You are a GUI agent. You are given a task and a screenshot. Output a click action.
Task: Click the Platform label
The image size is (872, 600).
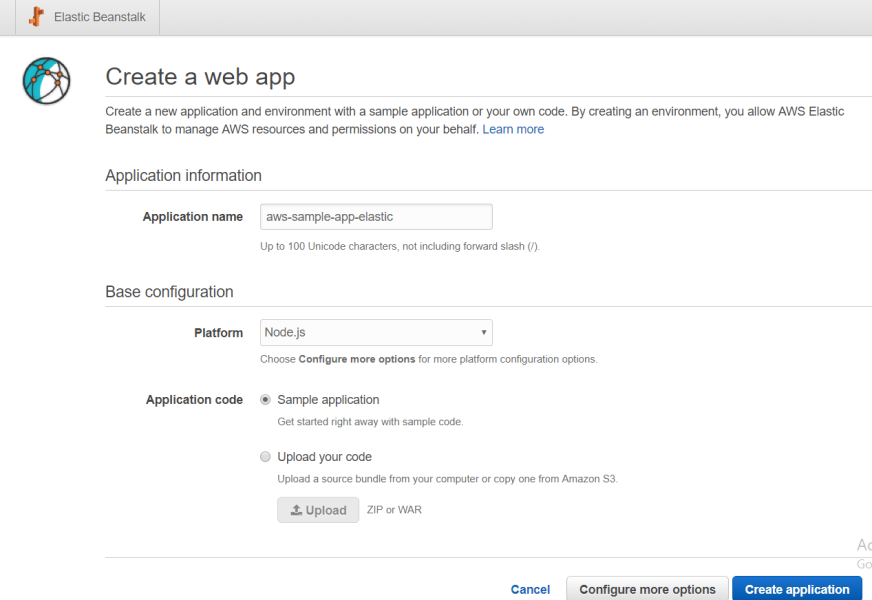(219, 333)
